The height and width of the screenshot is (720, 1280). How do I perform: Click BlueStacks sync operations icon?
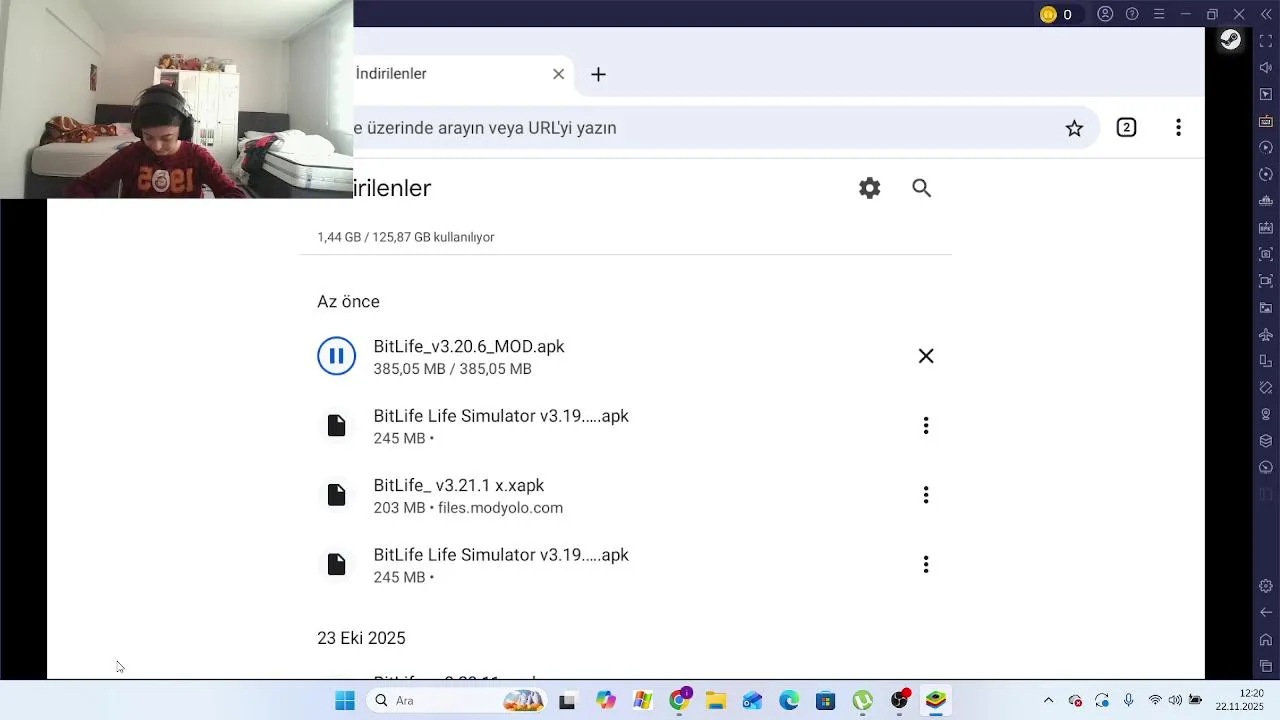[1266, 174]
